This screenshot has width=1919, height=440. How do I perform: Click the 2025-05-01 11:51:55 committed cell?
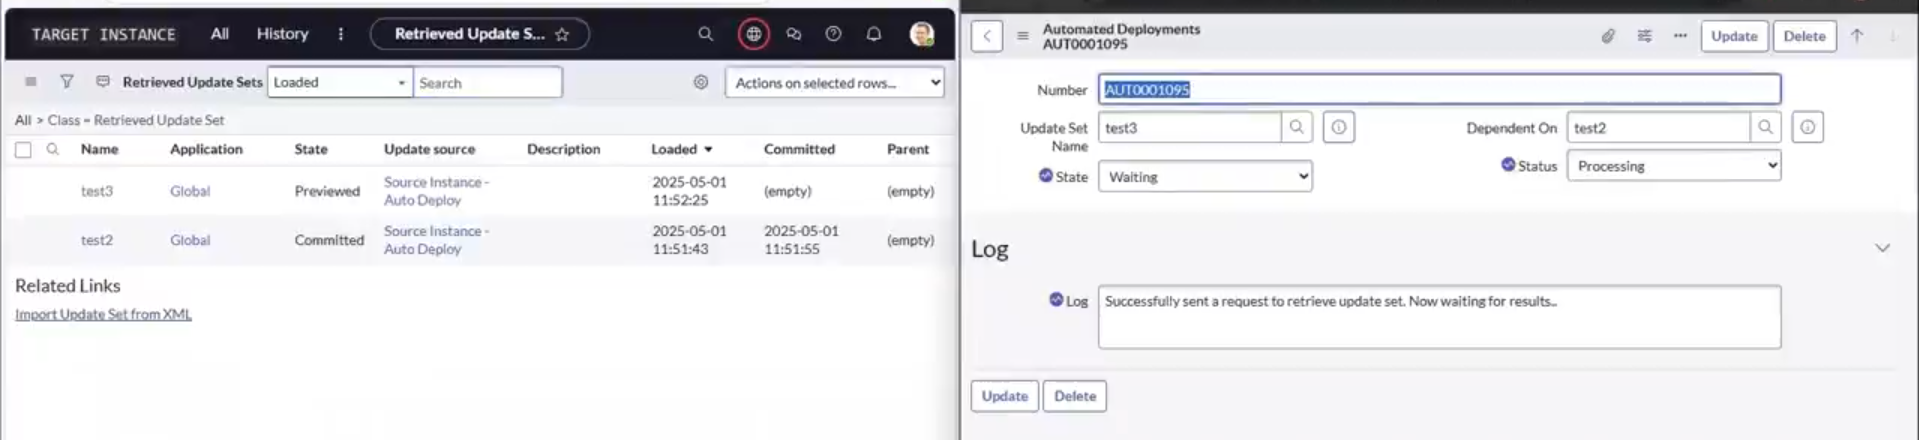click(801, 240)
